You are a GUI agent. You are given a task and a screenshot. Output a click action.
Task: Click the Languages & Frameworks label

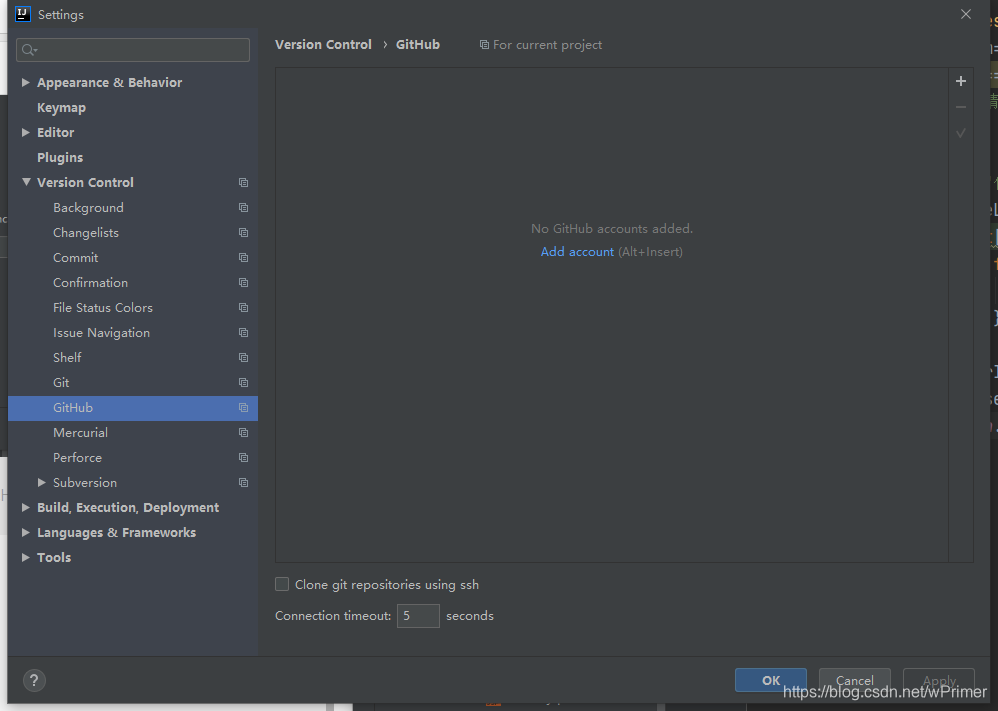(116, 532)
